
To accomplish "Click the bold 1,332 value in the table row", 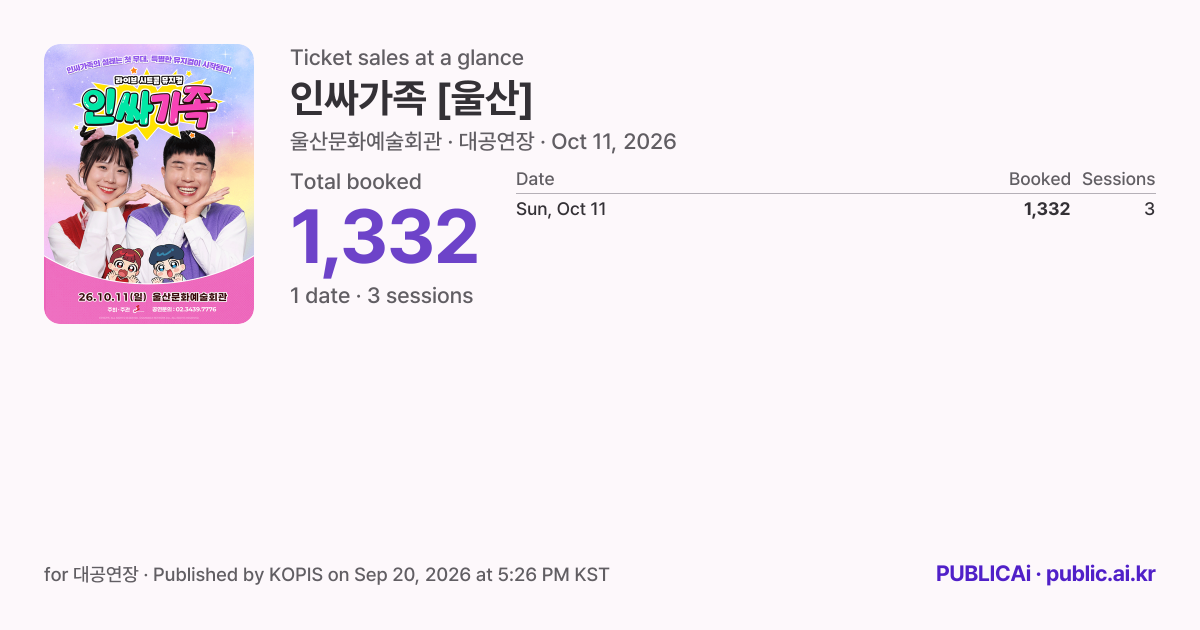I will (1047, 209).
